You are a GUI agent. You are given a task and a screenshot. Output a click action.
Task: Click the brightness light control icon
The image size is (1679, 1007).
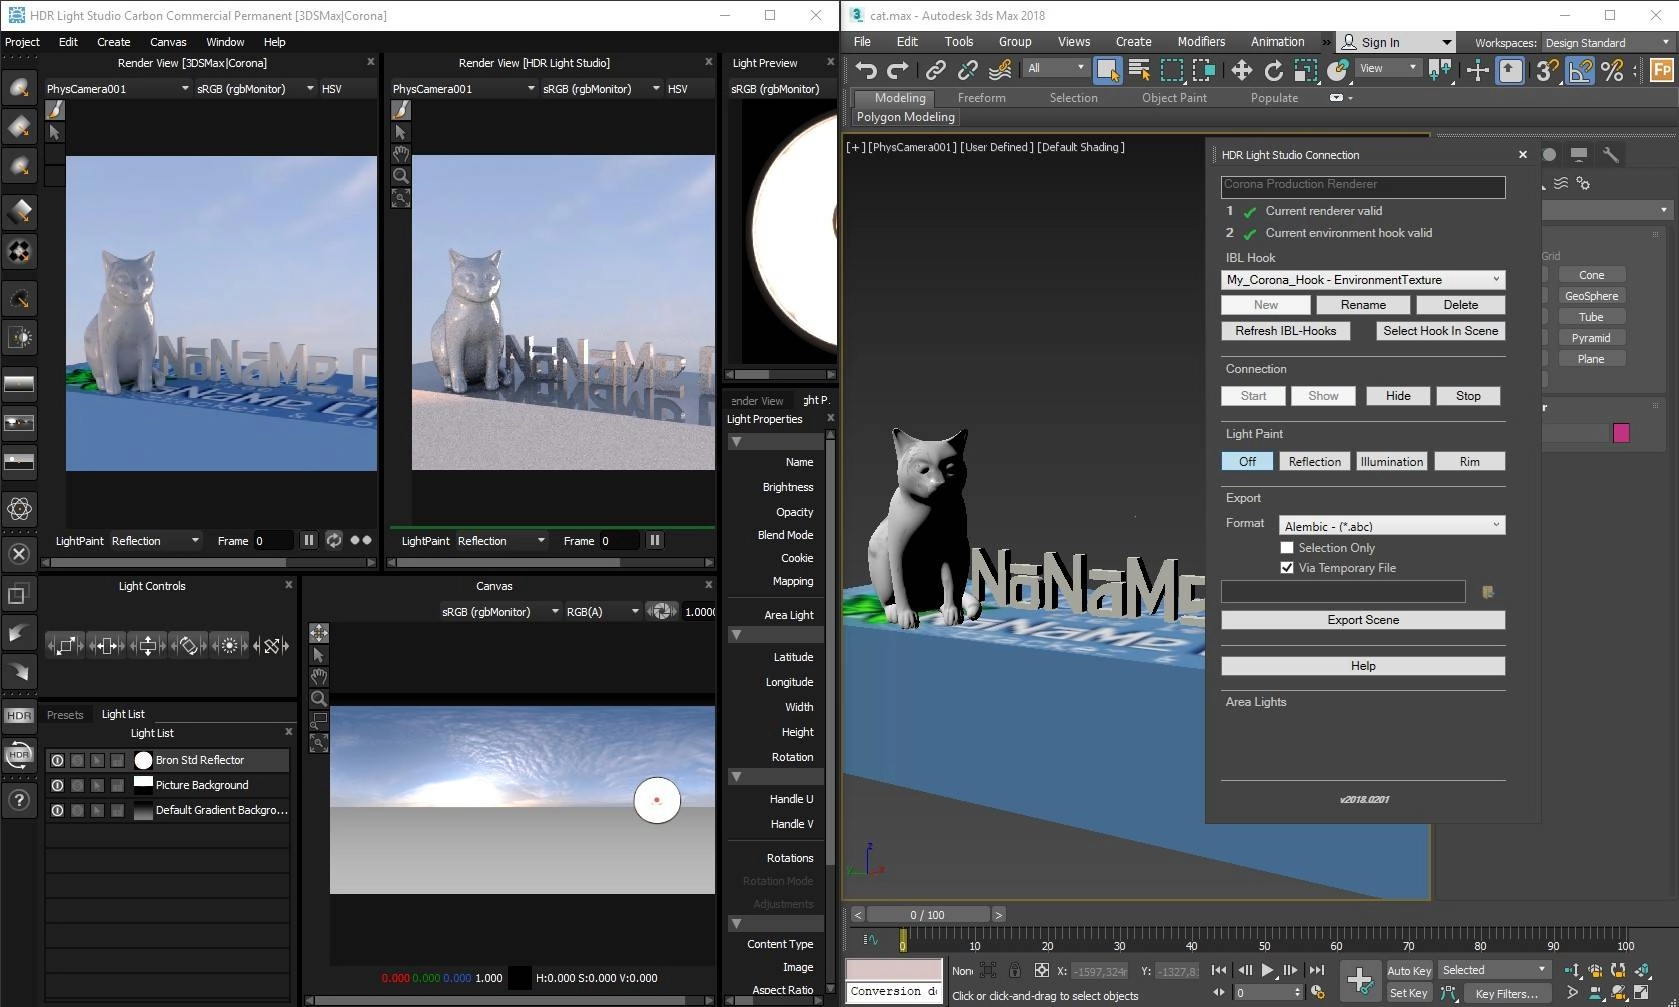229,646
